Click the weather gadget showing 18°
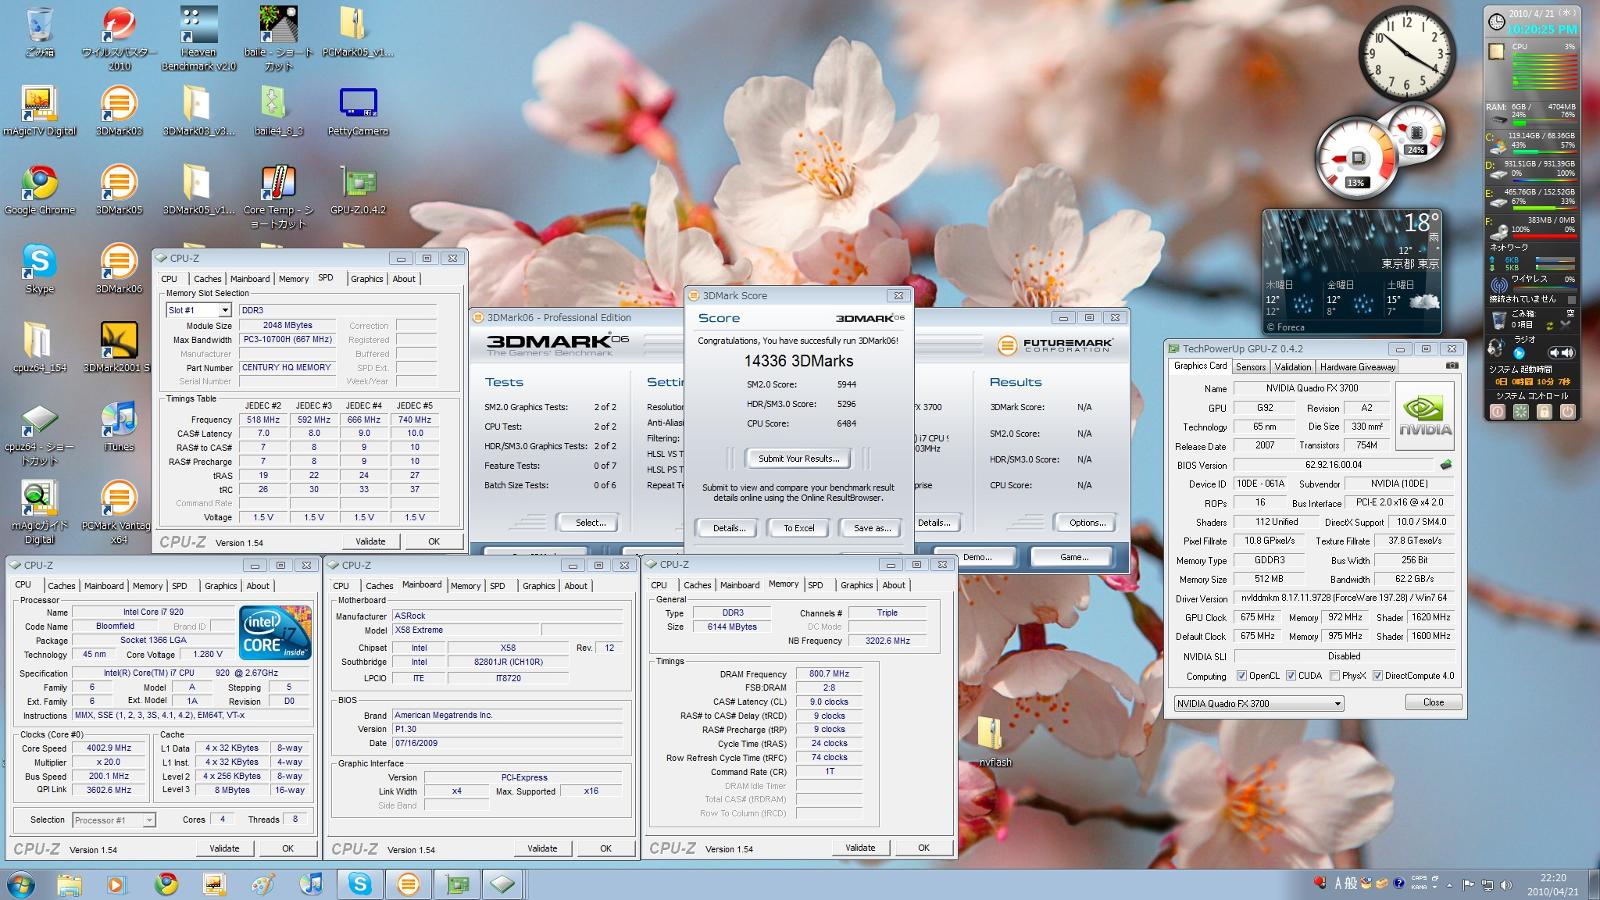The width and height of the screenshot is (1600, 900). [1353, 271]
